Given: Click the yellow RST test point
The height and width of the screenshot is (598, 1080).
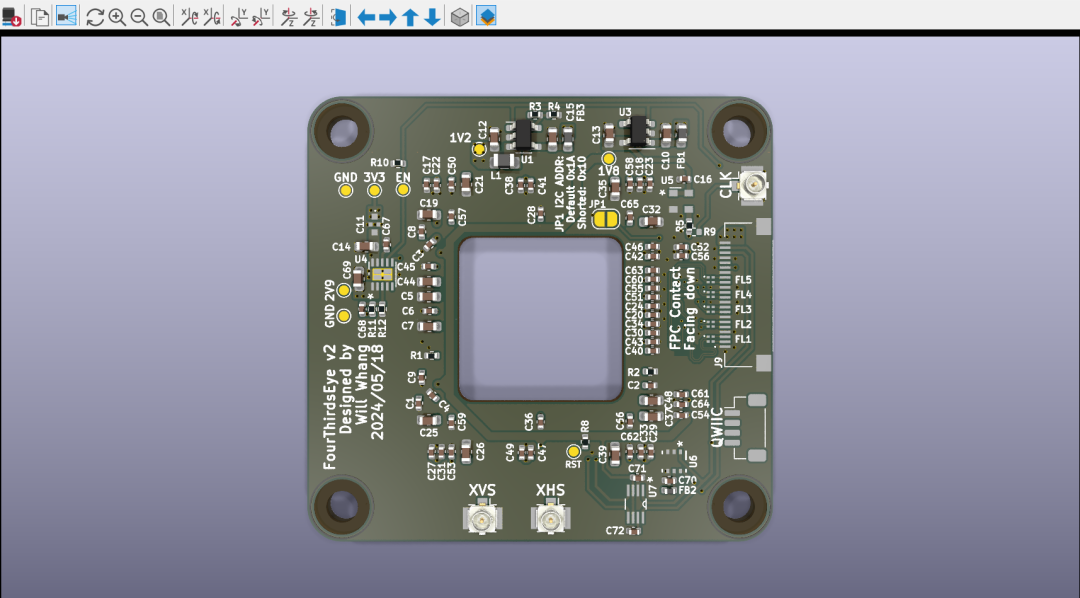Looking at the screenshot, I should [573, 451].
